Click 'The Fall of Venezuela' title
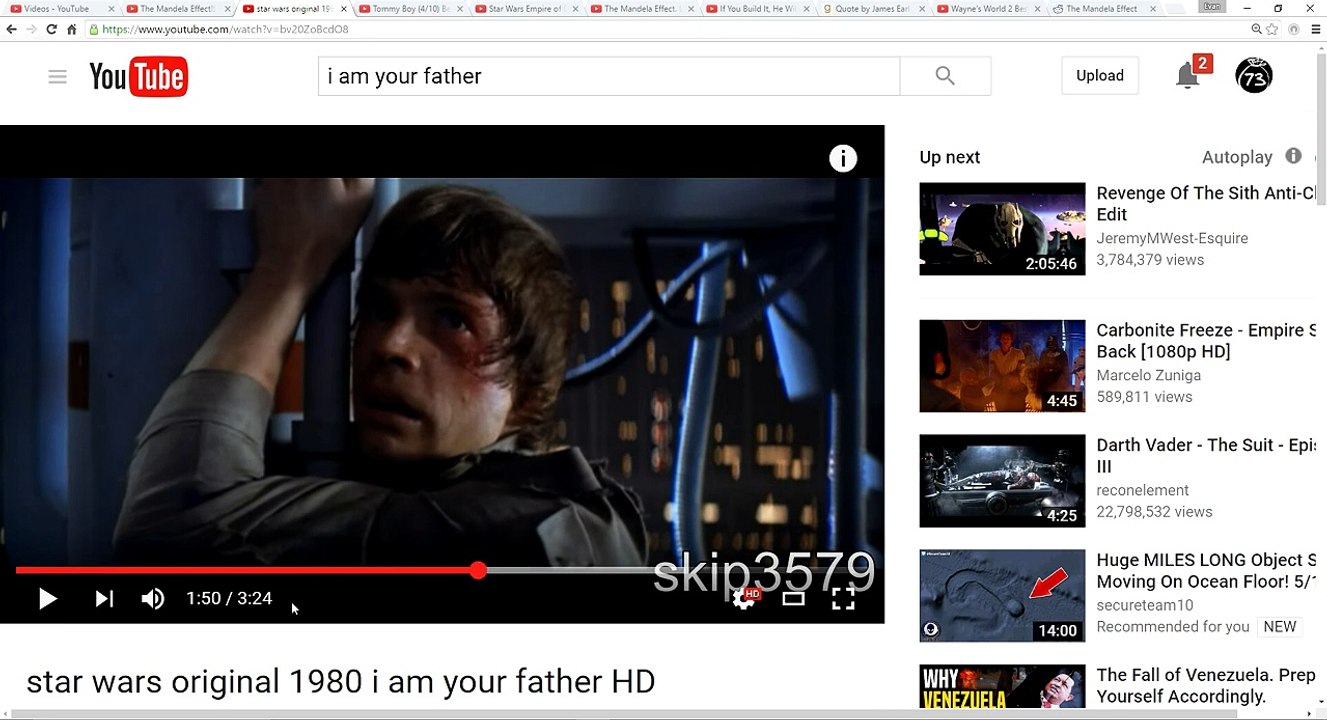The height and width of the screenshot is (720, 1327). tap(1206, 686)
